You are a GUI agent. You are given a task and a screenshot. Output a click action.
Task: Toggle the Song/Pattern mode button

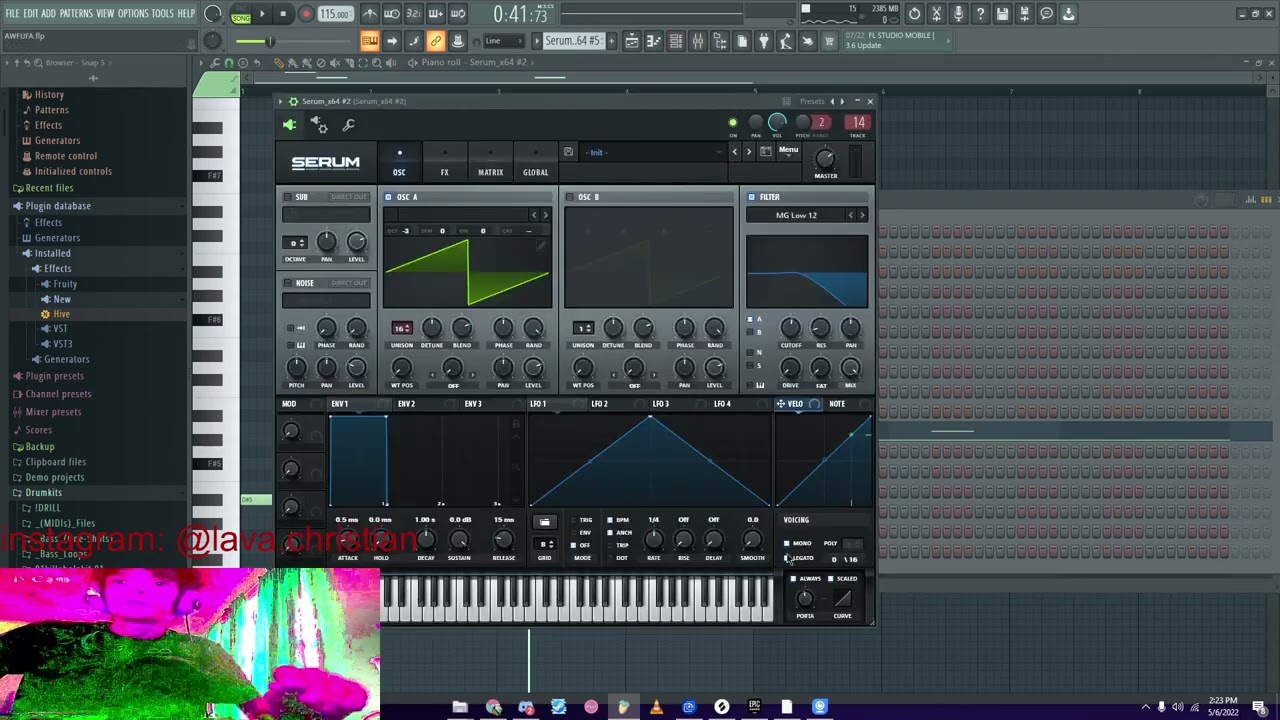[x=241, y=14]
